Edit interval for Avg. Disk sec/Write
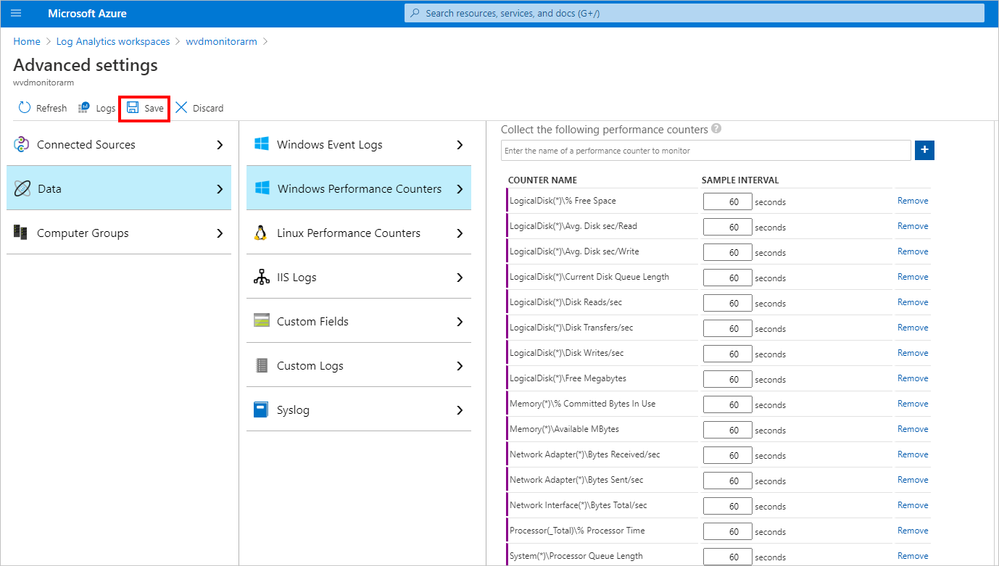The height and width of the screenshot is (566, 999). point(728,252)
